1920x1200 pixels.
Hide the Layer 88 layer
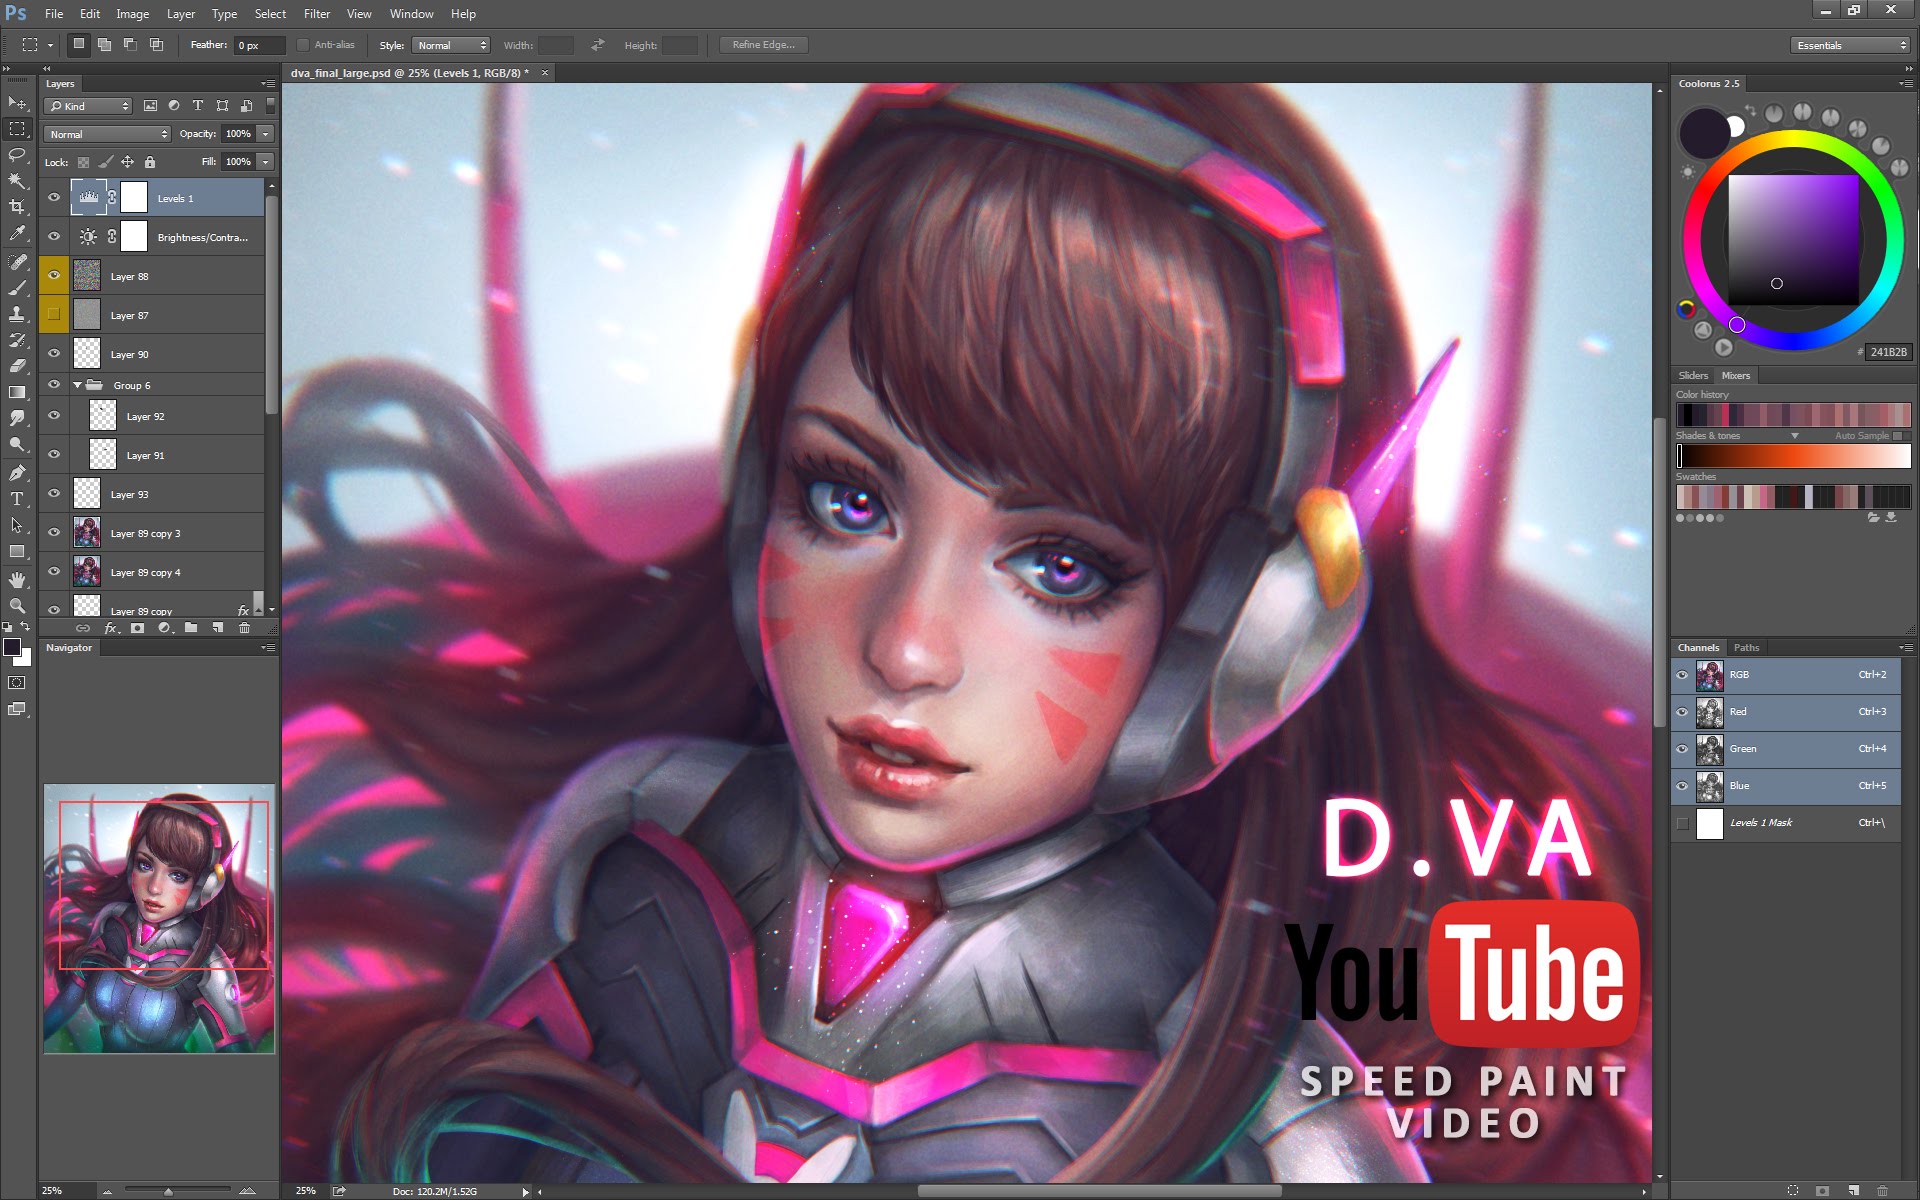point(55,275)
